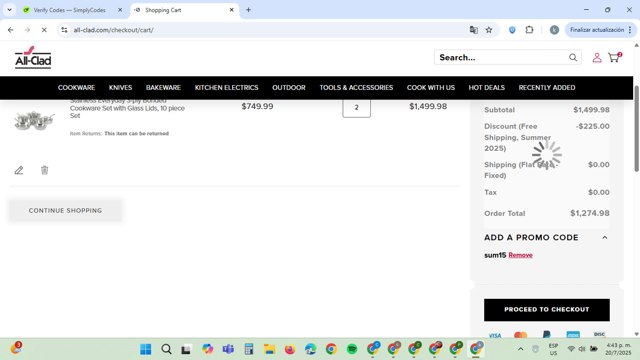640x360 pixels.
Task: Click the Chrome profile avatar
Action: (x=554, y=30)
